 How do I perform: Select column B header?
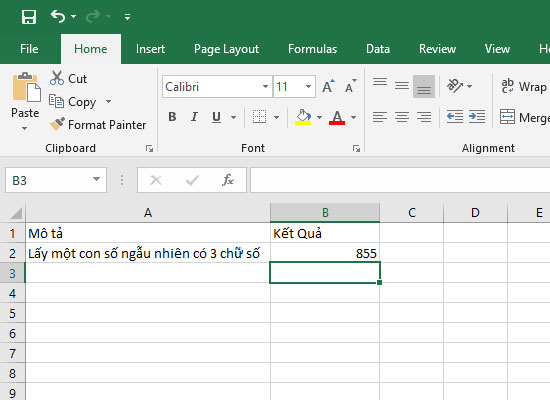[x=325, y=213]
